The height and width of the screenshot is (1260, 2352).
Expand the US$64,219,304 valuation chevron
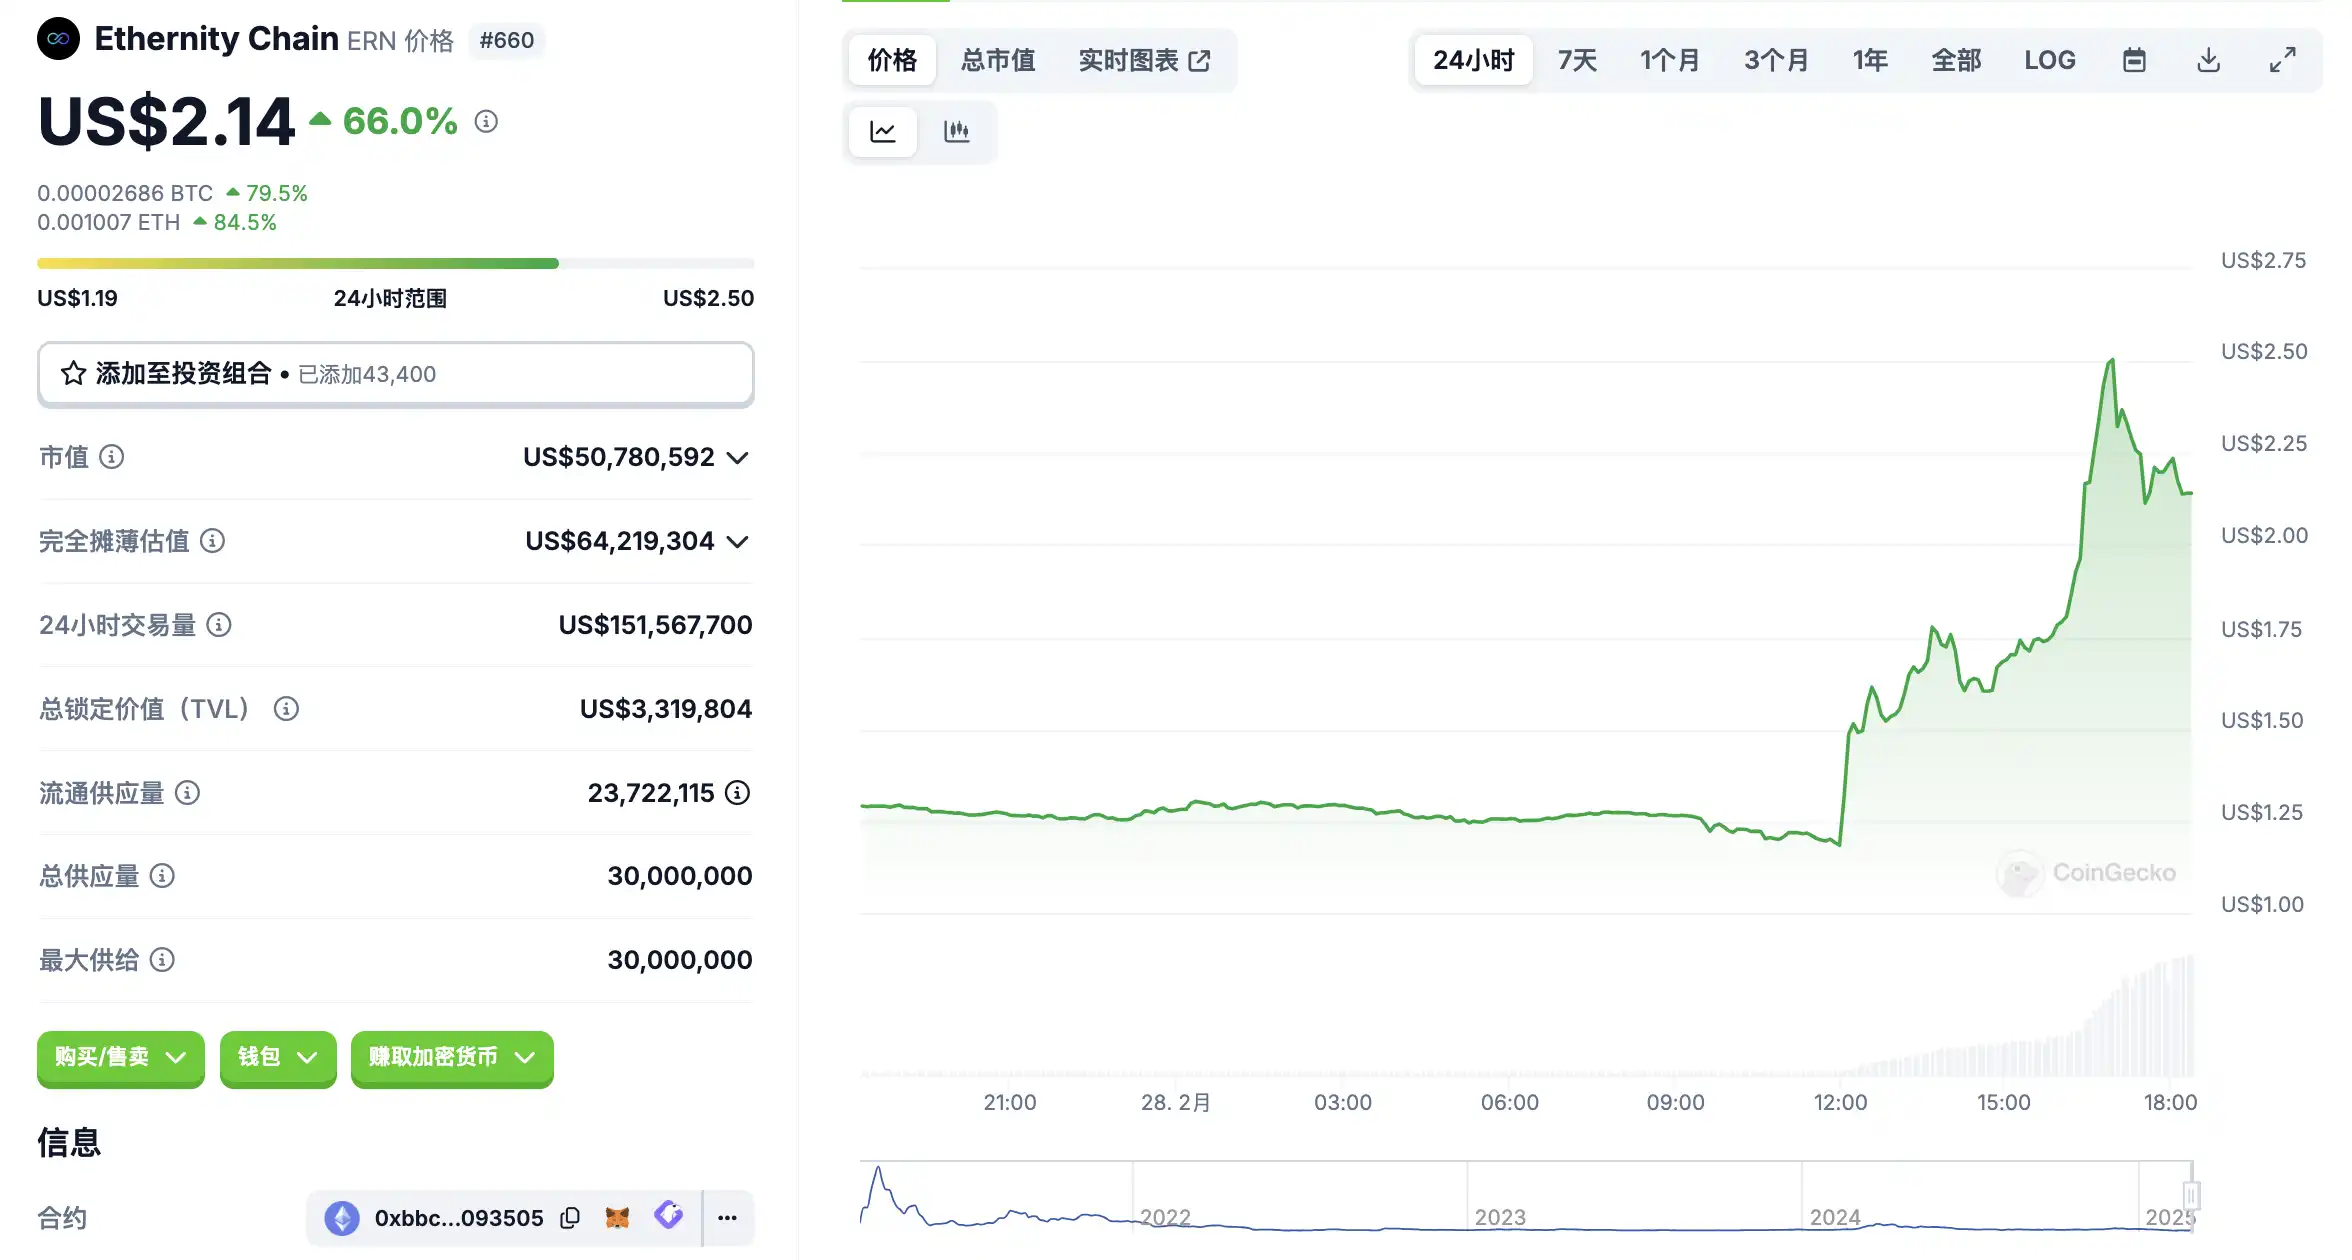738,542
